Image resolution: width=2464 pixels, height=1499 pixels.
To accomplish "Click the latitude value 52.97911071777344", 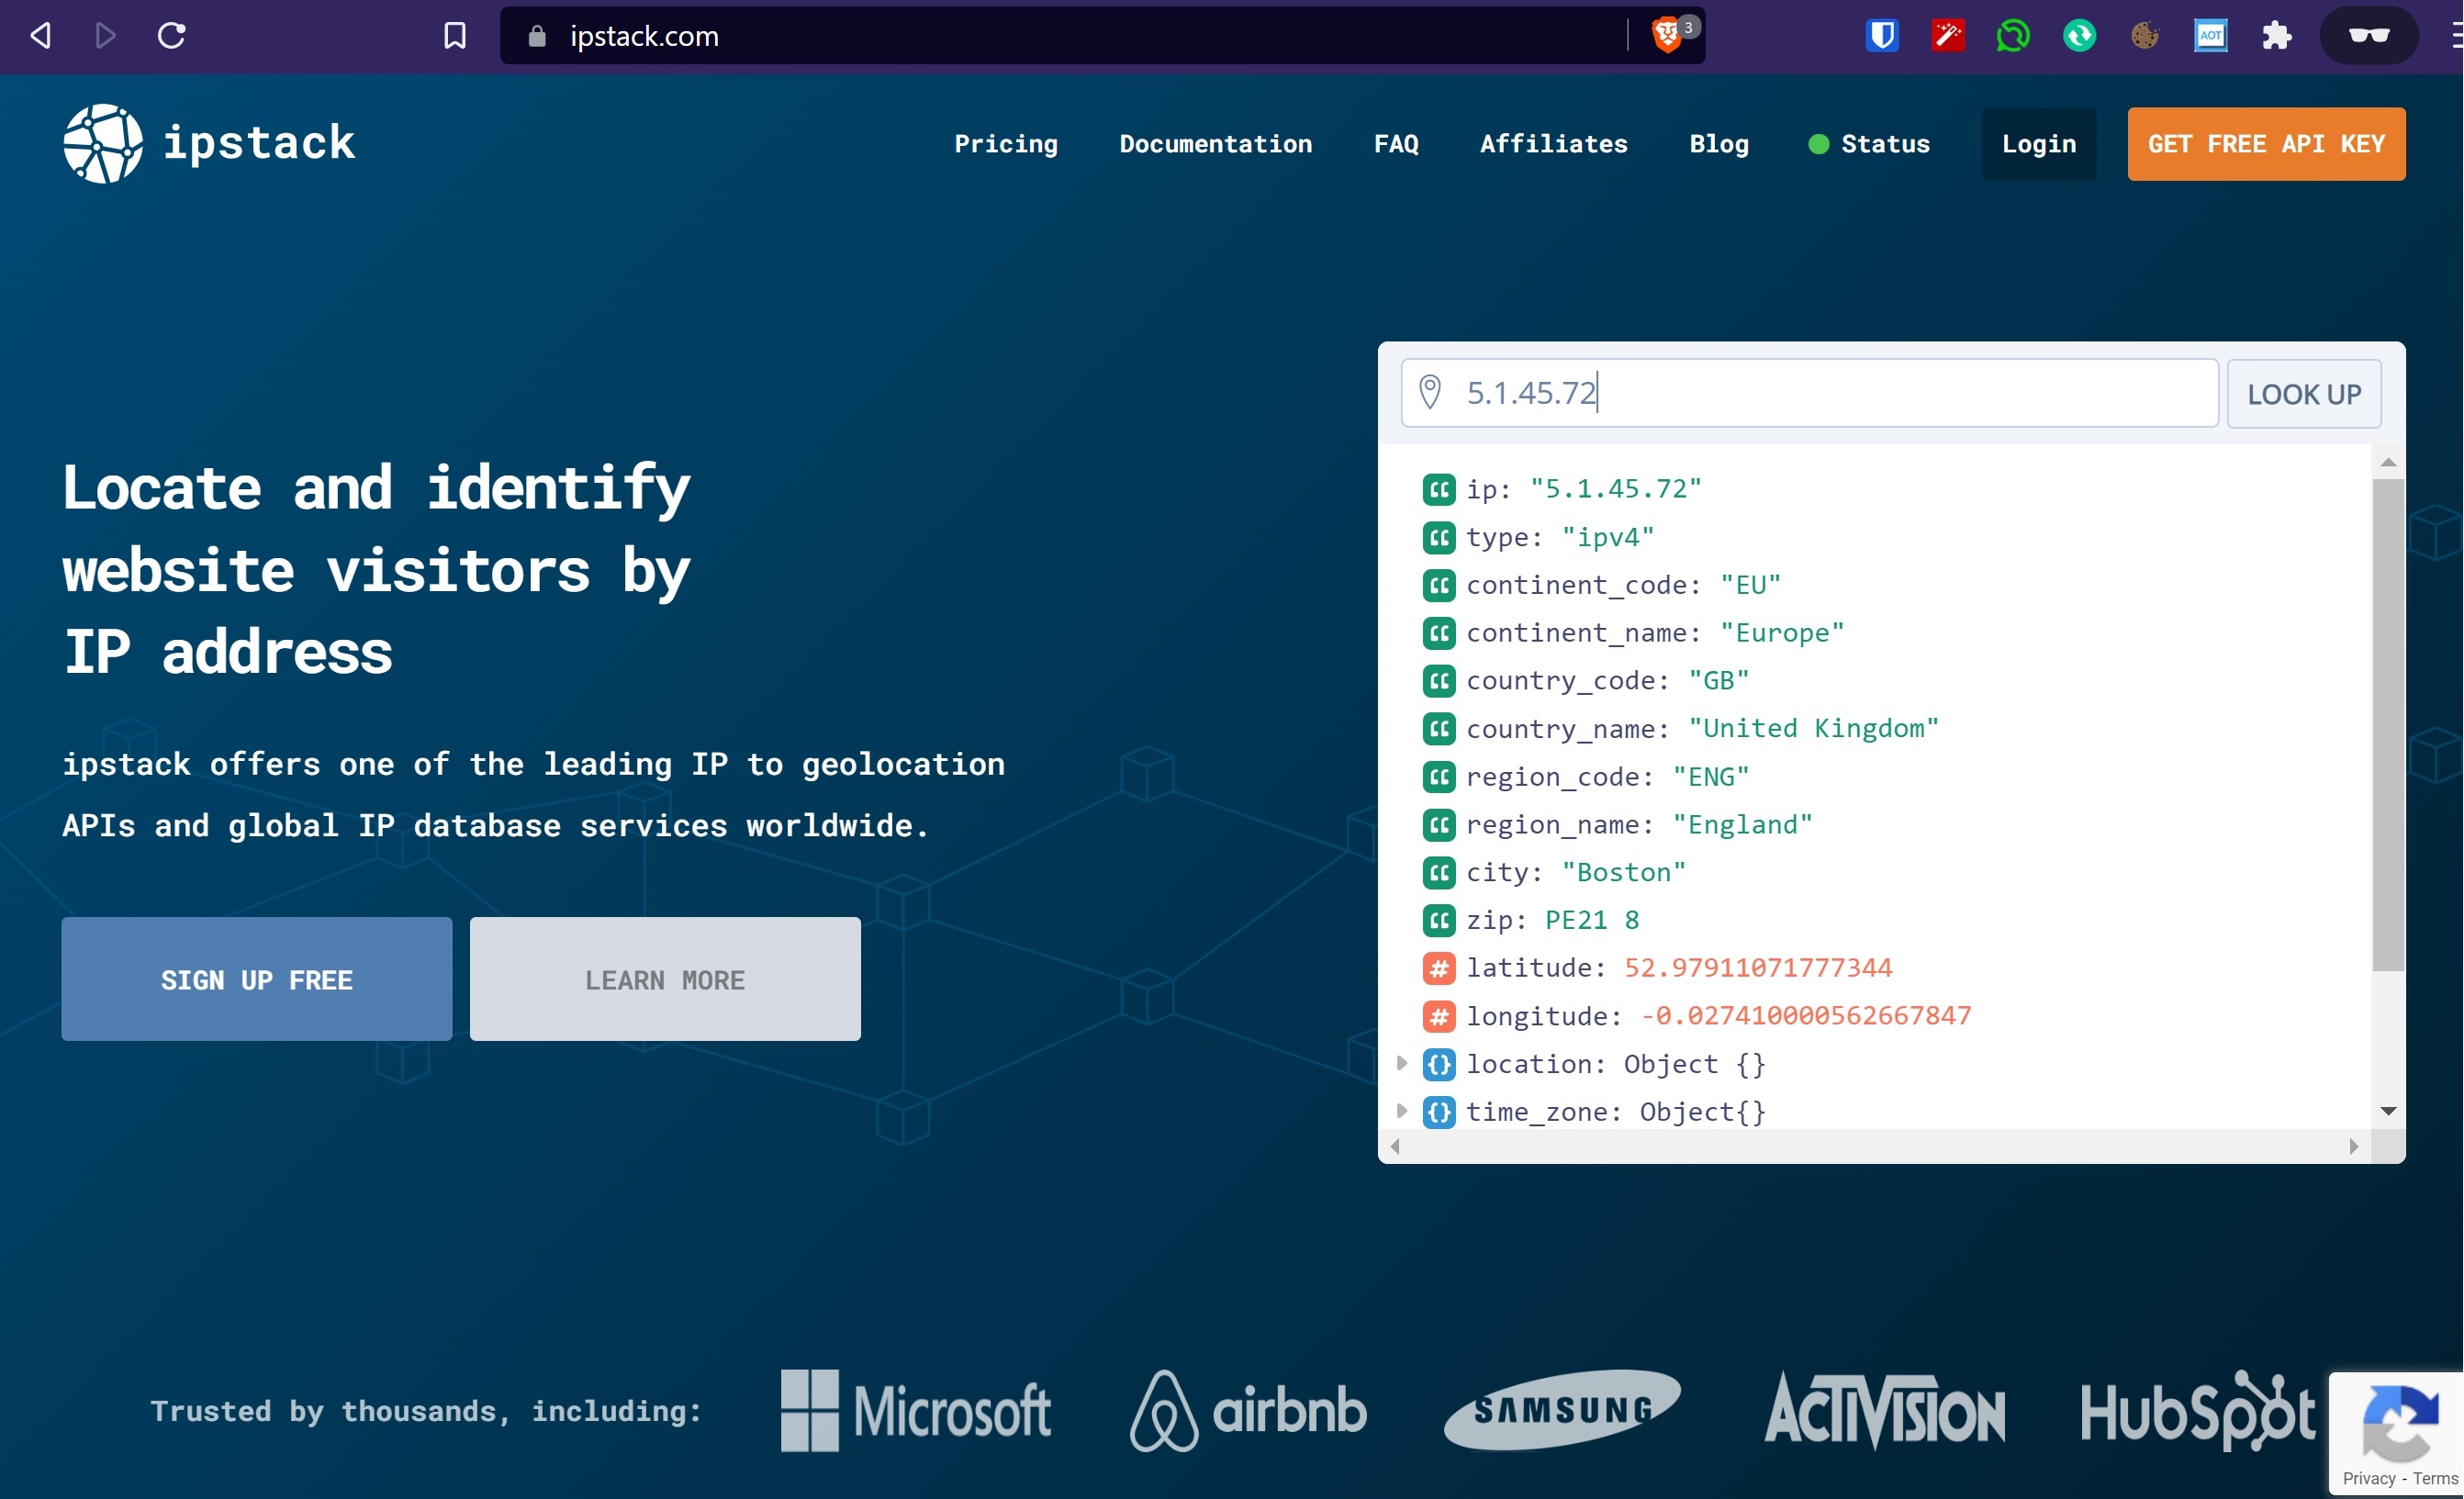I will click(1757, 968).
